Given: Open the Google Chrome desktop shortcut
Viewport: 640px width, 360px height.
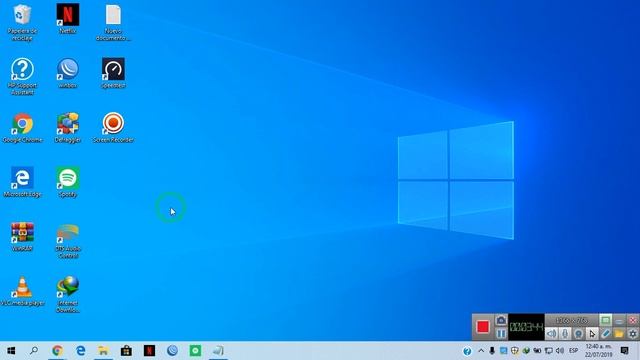Looking at the screenshot, I should click(22, 127).
